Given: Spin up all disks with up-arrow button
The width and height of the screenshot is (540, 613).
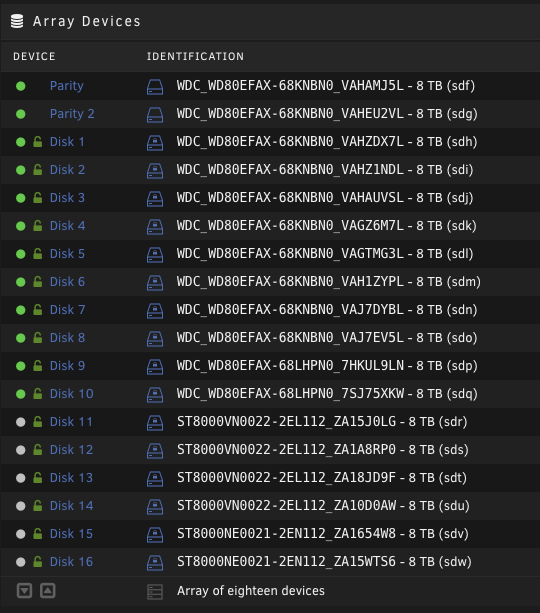Looking at the screenshot, I should click(x=48, y=590).
